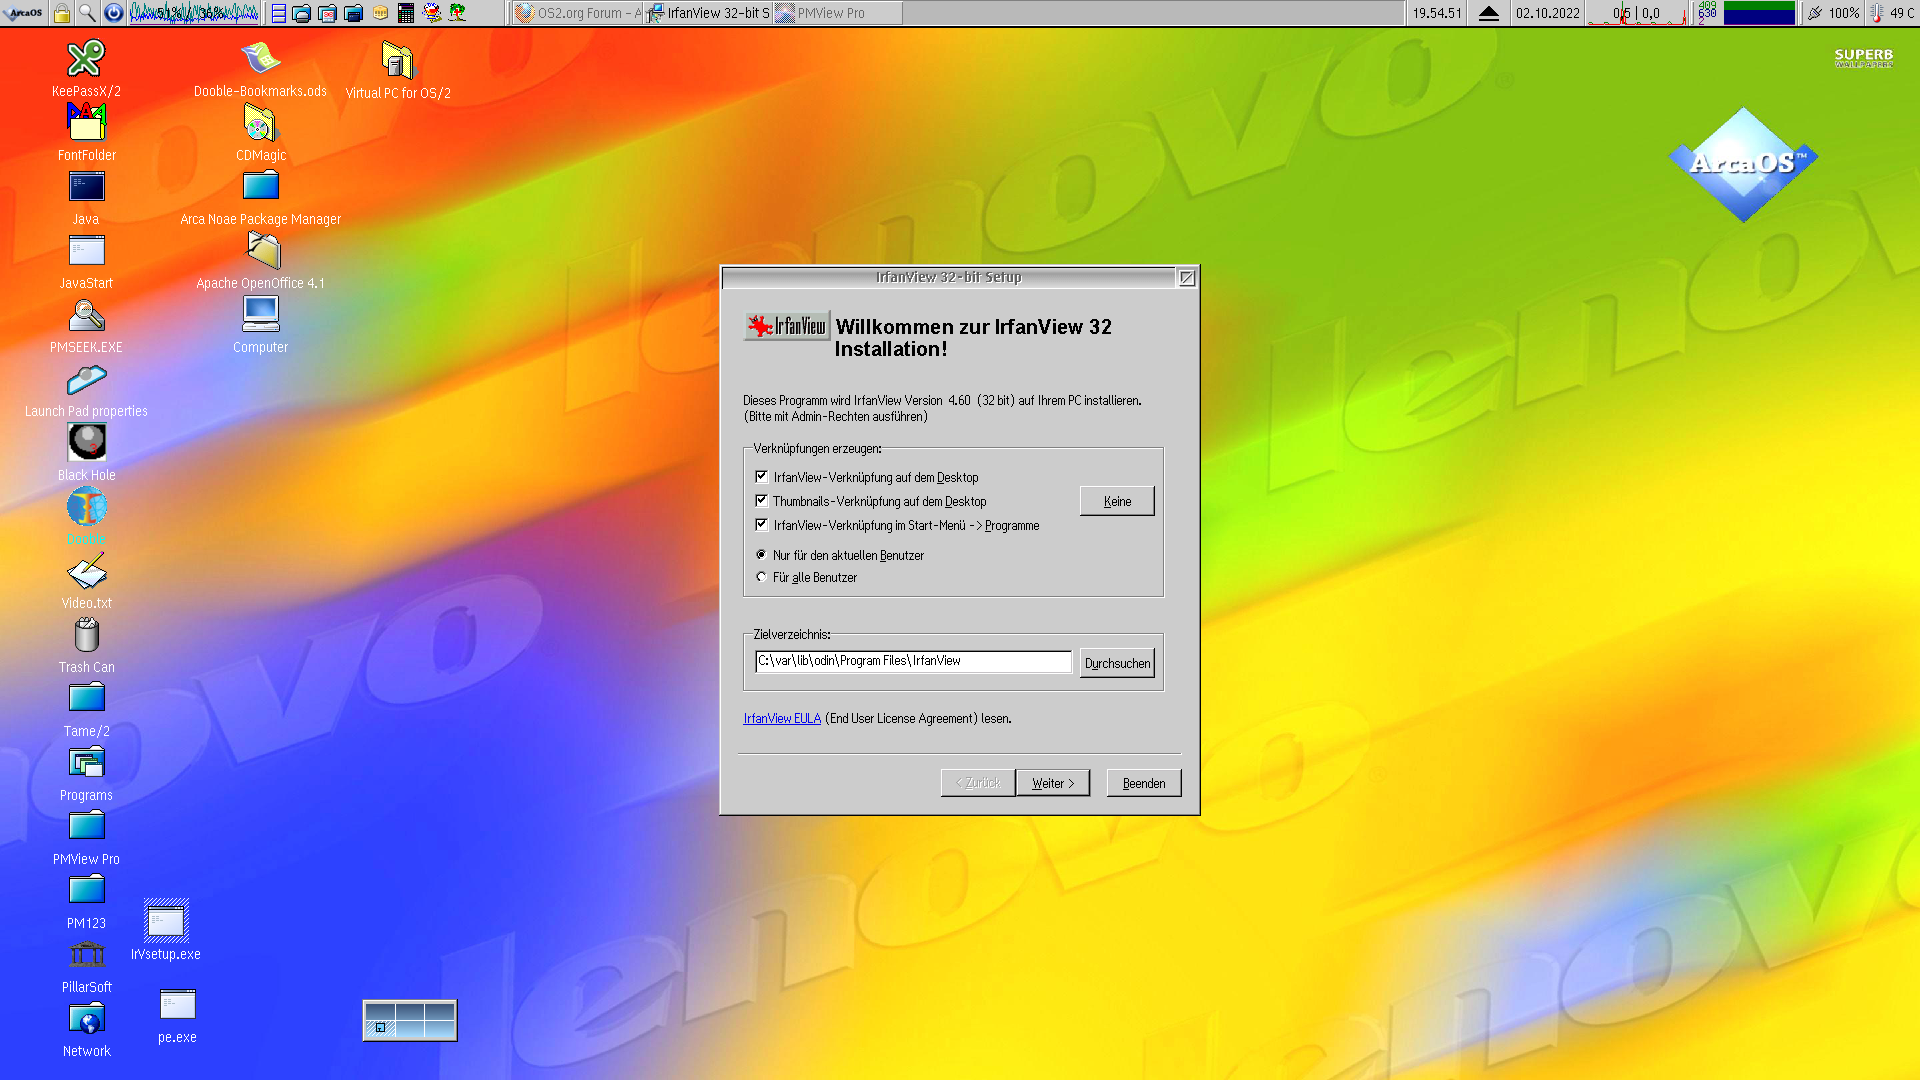This screenshot has height=1080, width=1920.
Task: Select Für alle Benutzer radio button
Action: click(x=761, y=577)
